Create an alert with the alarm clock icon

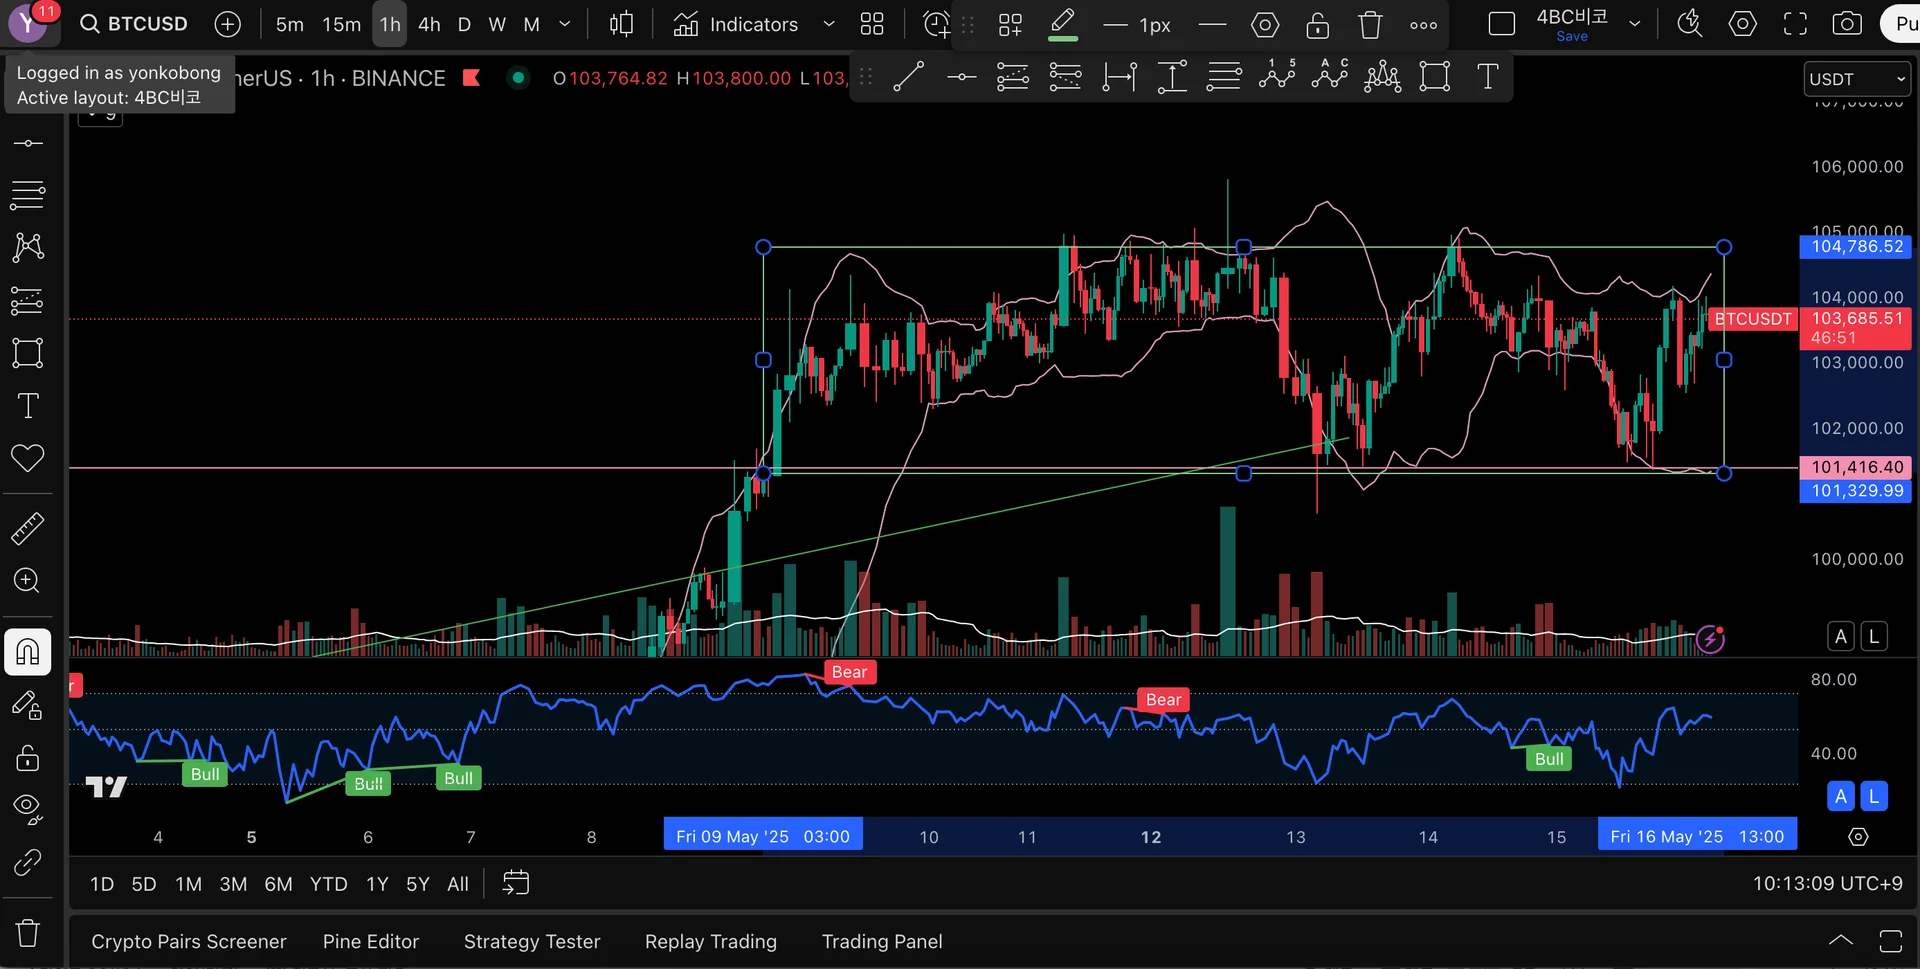point(936,24)
